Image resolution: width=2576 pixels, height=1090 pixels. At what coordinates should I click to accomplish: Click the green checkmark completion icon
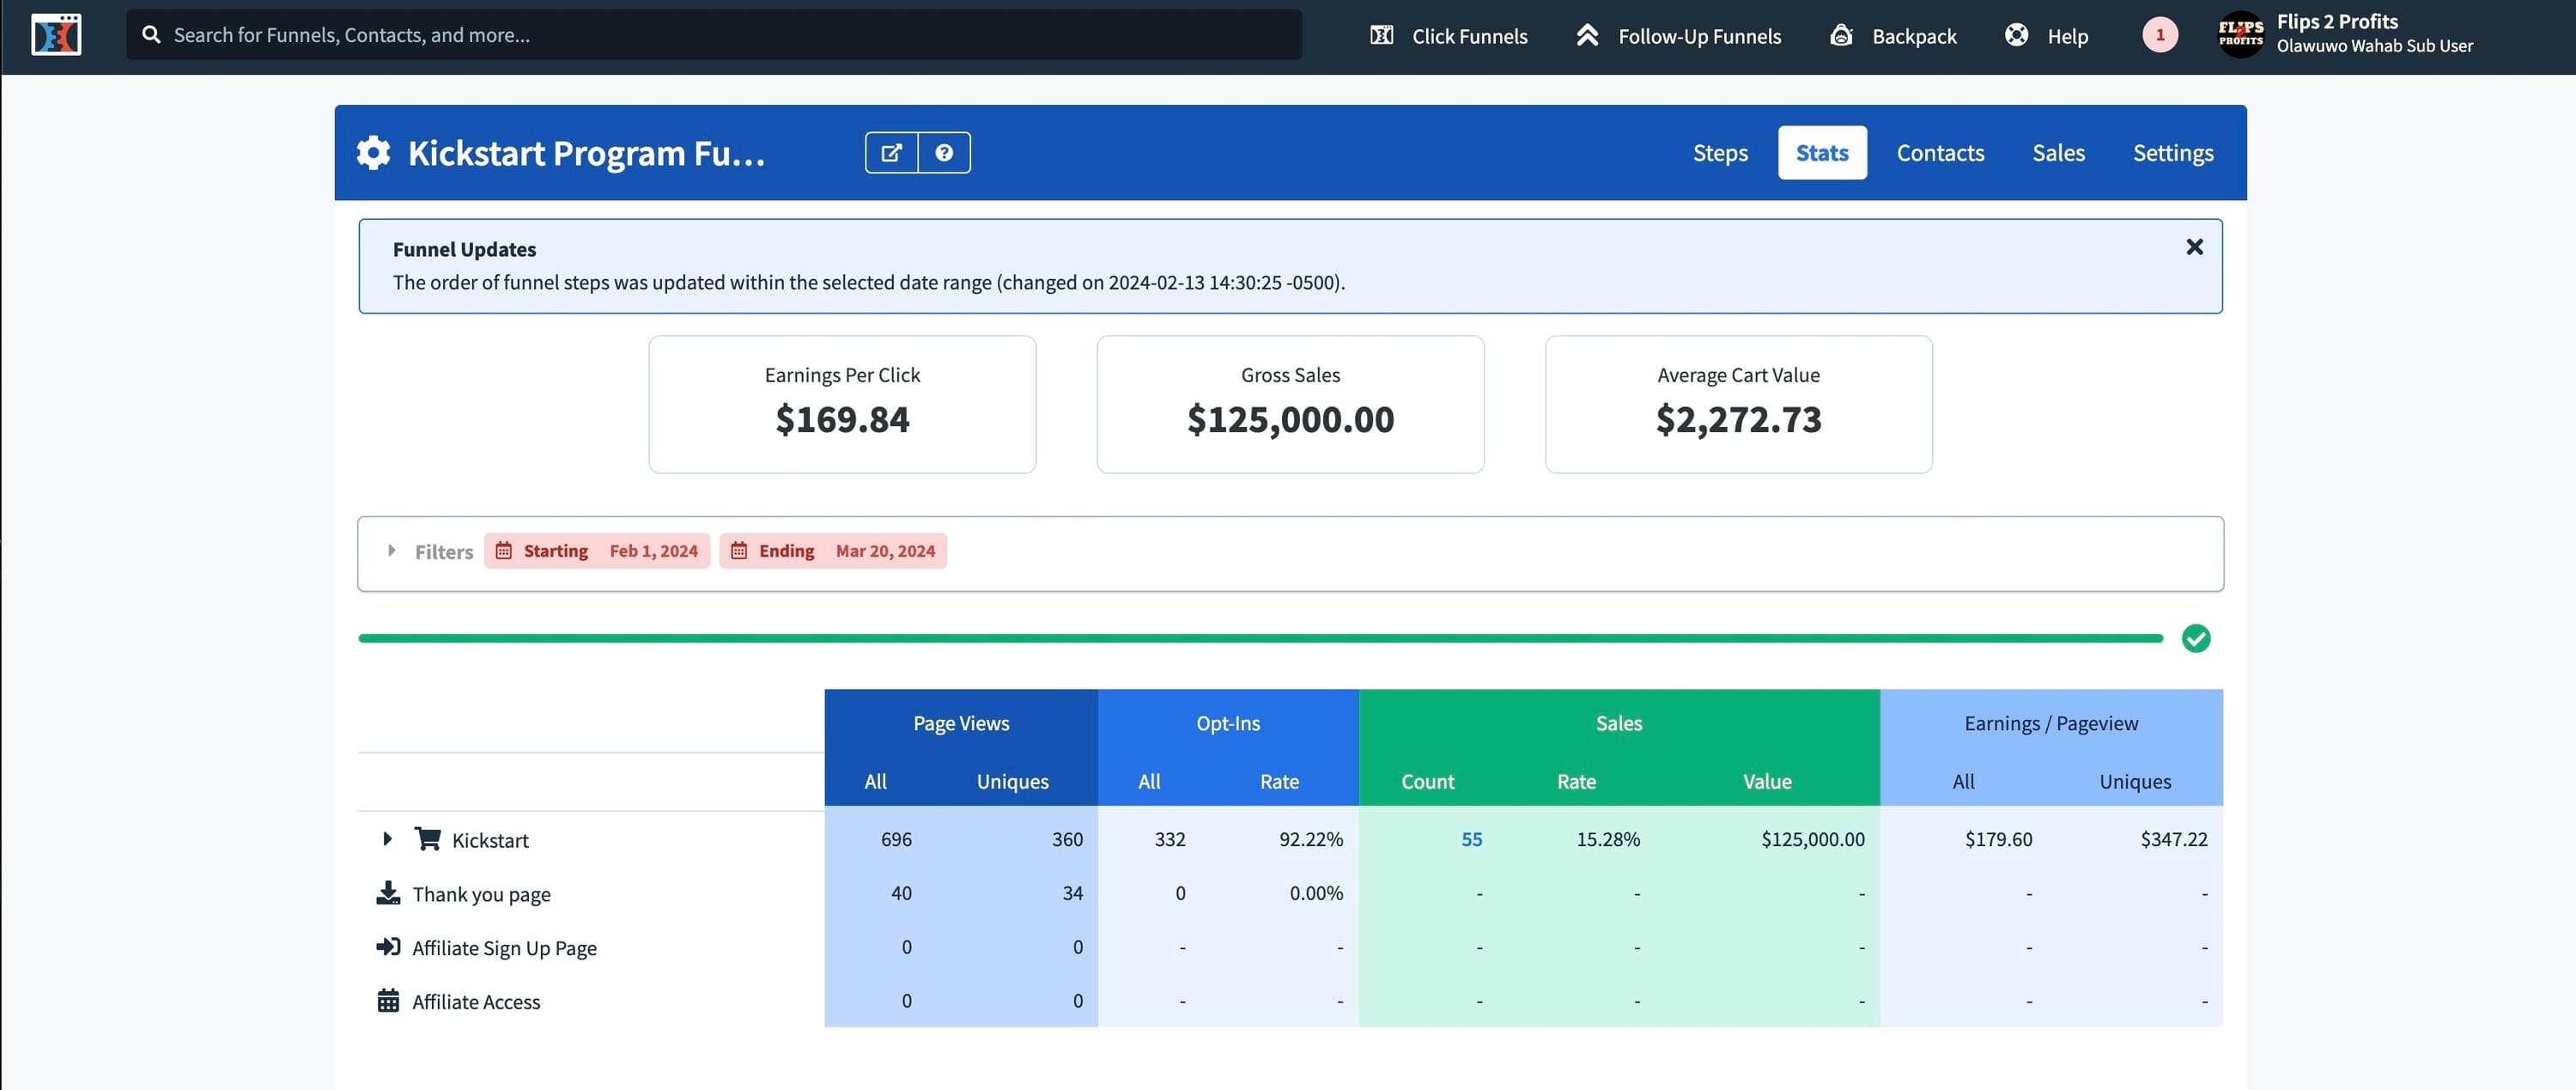[2196, 638]
